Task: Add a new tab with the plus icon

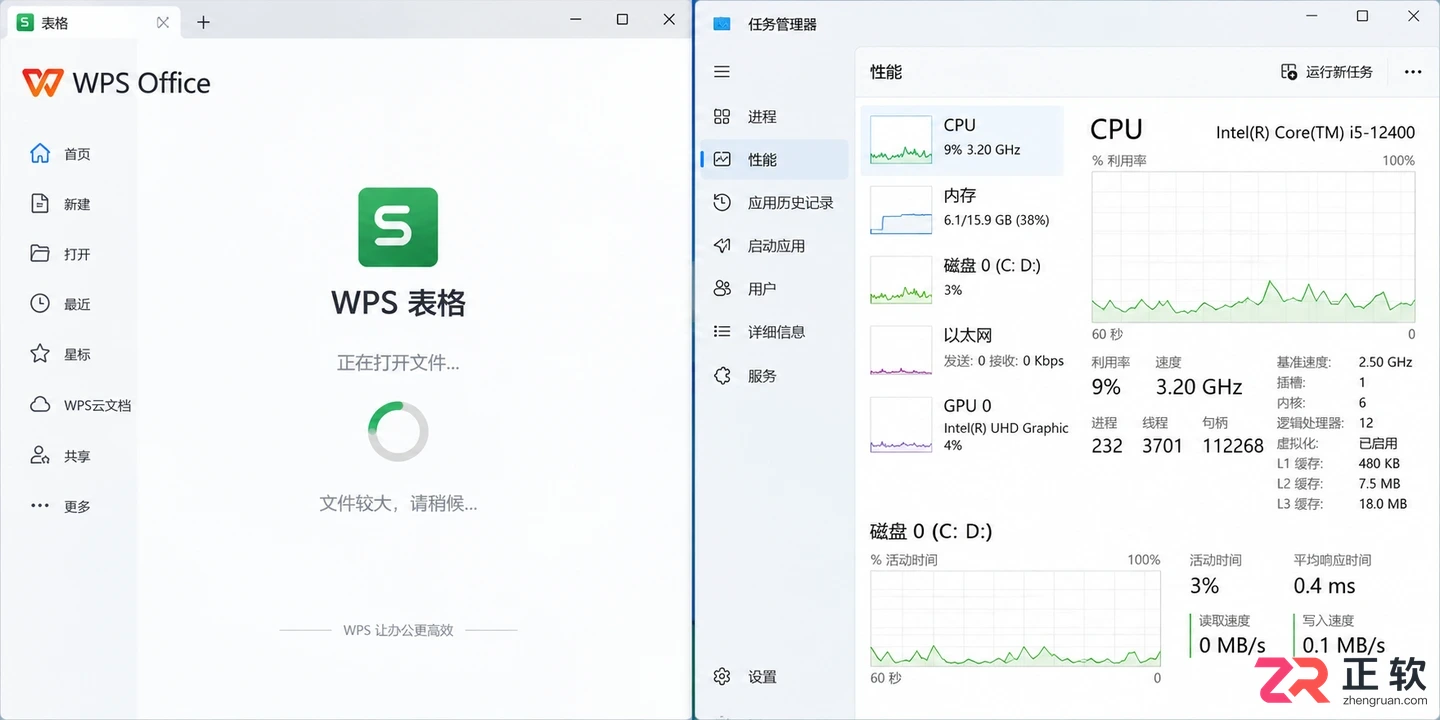Action: pyautogui.click(x=203, y=22)
